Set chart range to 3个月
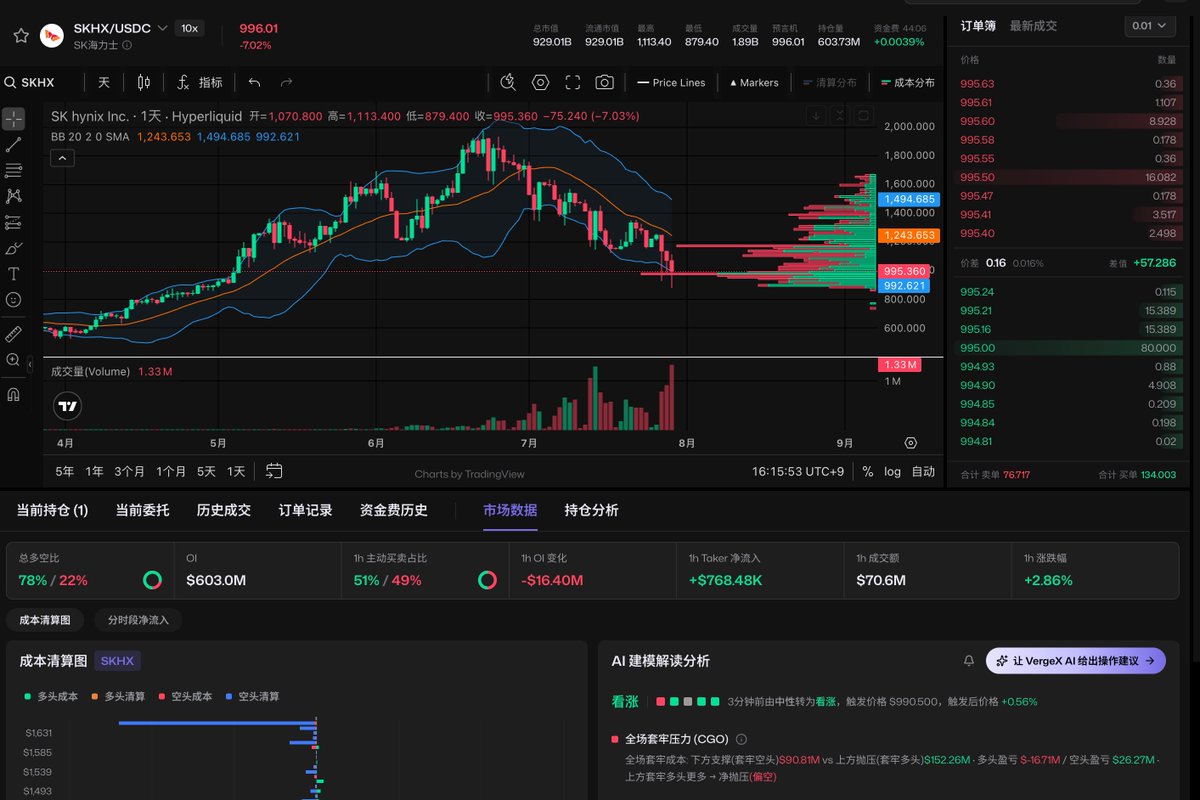This screenshot has height=800, width=1200. pyautogui.click(x=129, y=471)
